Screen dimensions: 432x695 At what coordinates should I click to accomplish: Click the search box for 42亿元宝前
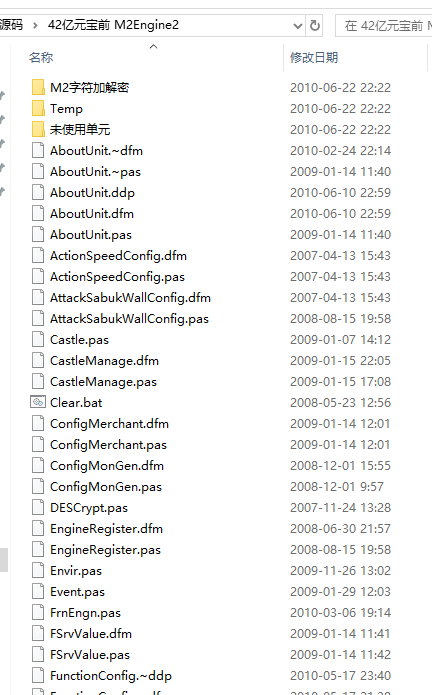[x=384, y=26]
